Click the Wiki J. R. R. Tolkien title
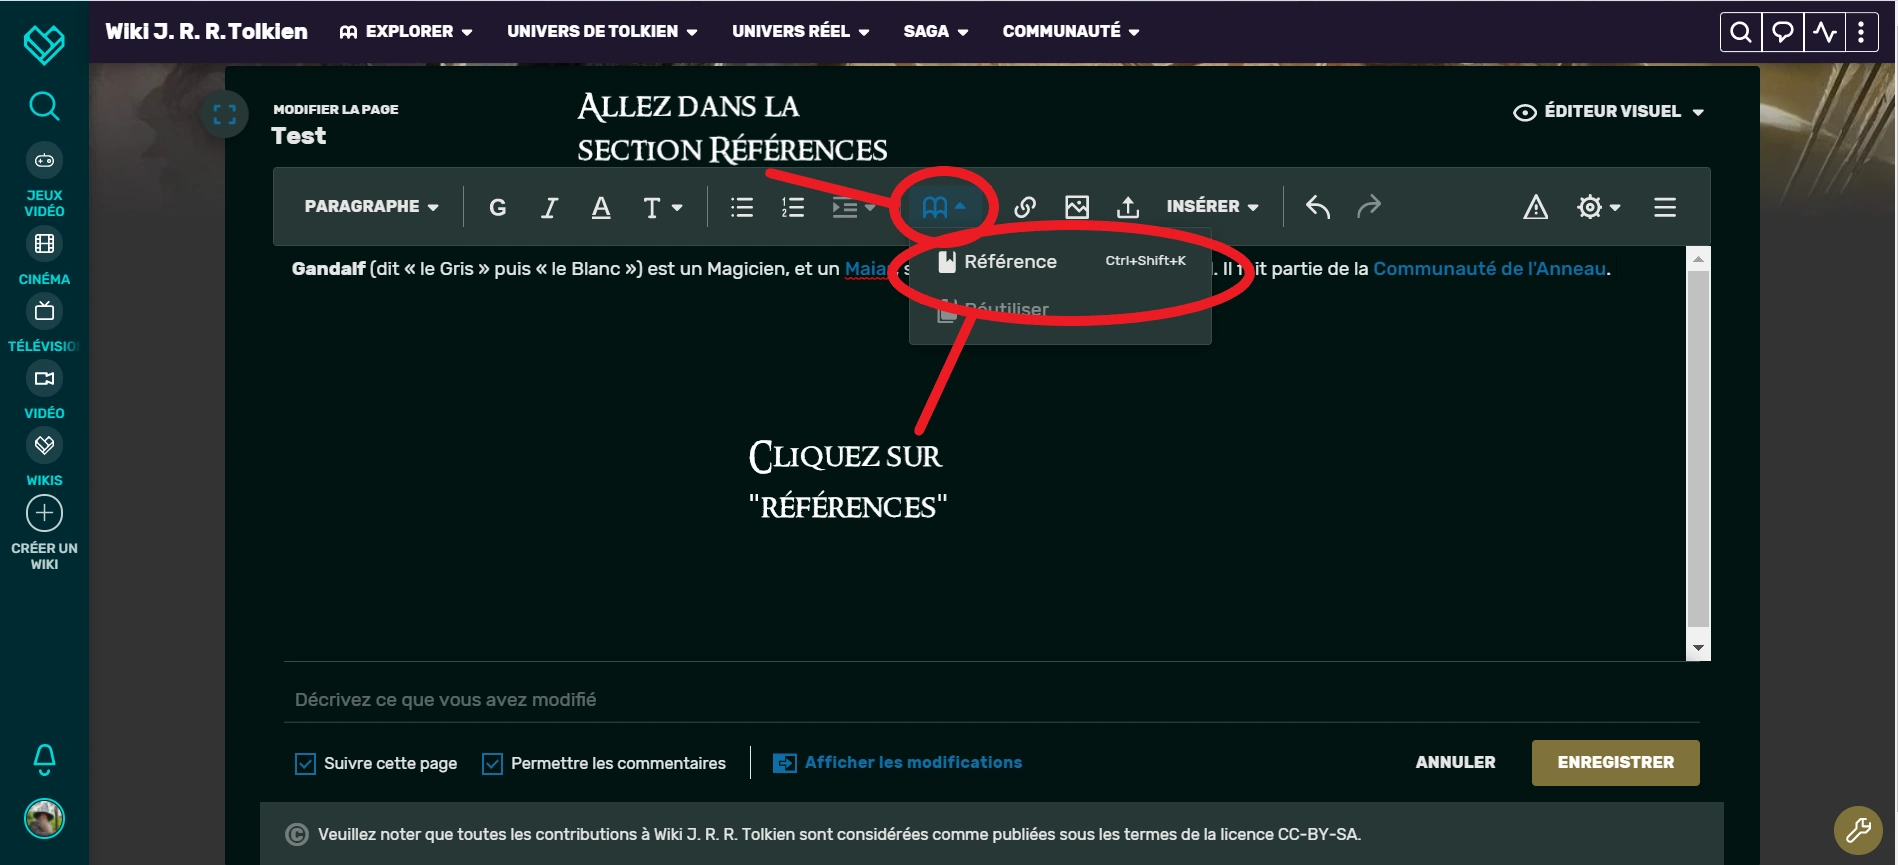 click(x=207, y=32)
